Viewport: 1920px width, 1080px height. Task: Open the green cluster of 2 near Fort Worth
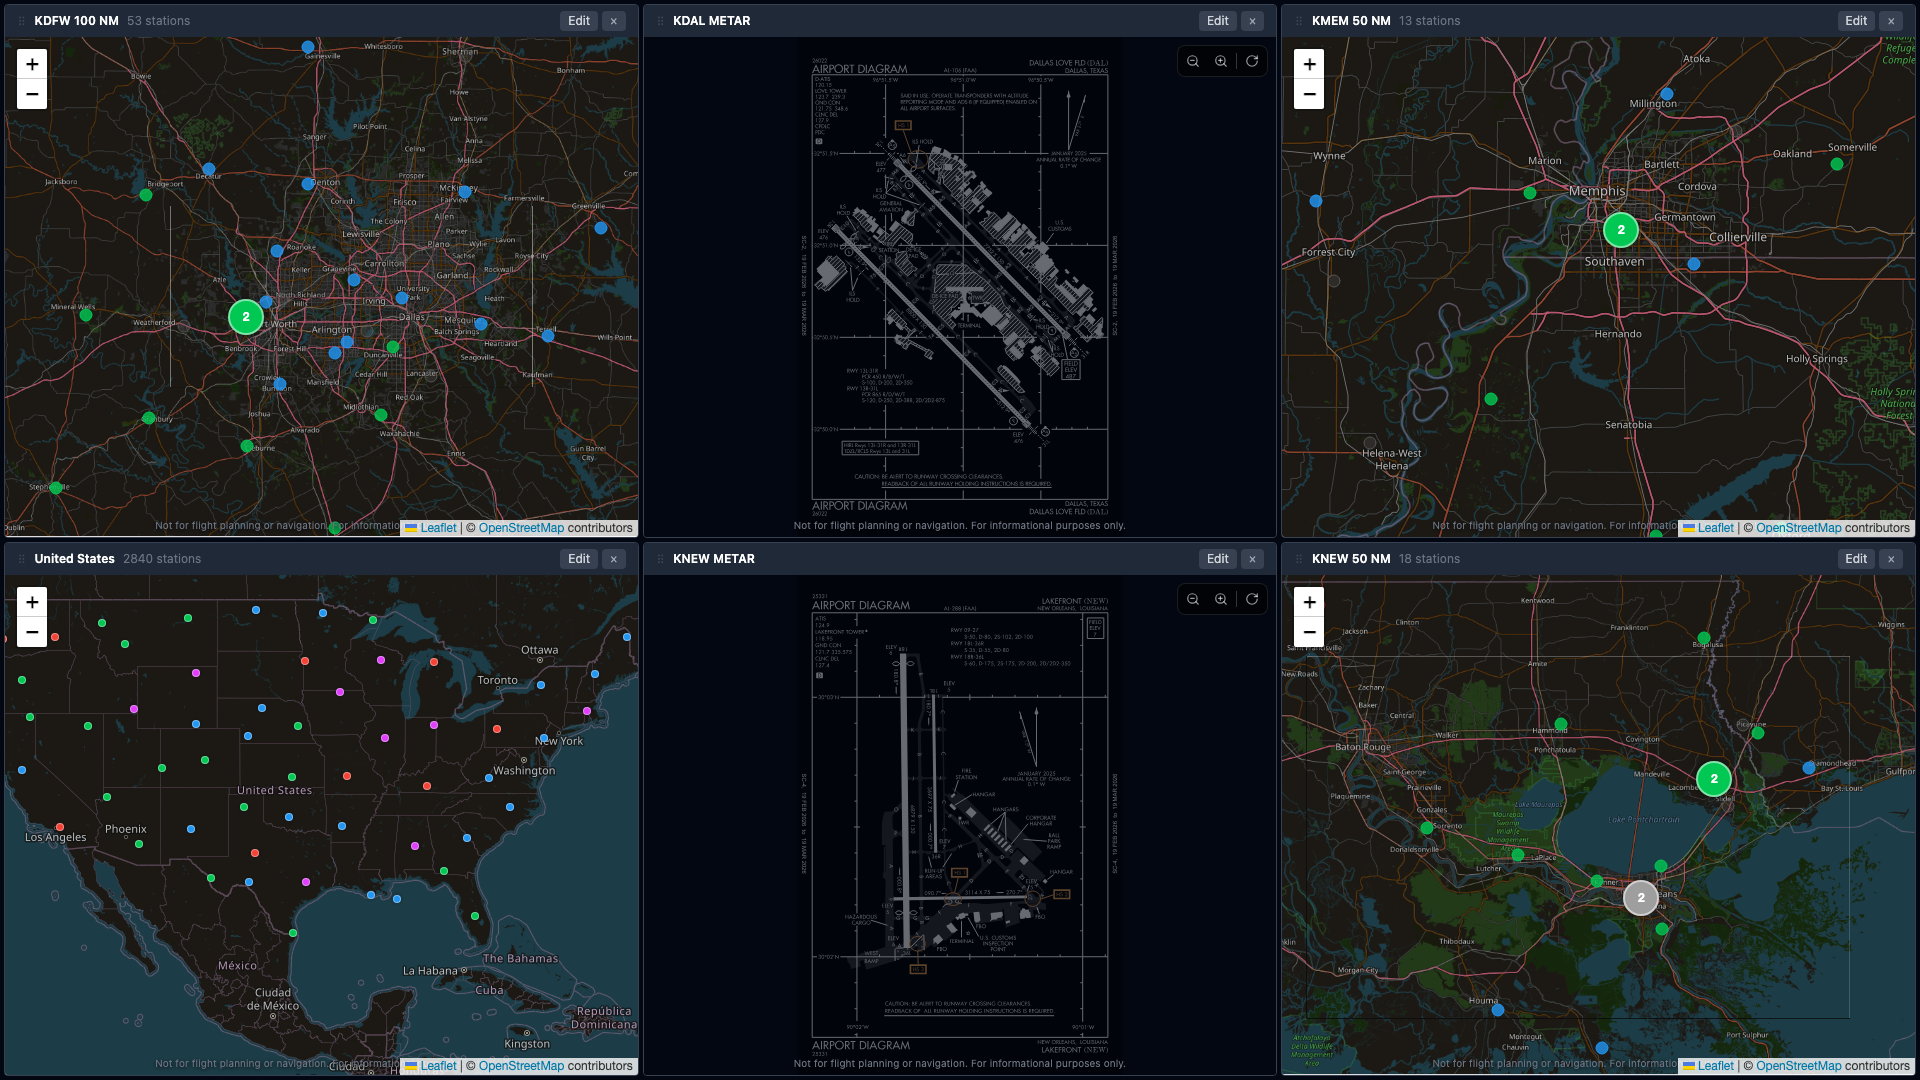[246, 317]
